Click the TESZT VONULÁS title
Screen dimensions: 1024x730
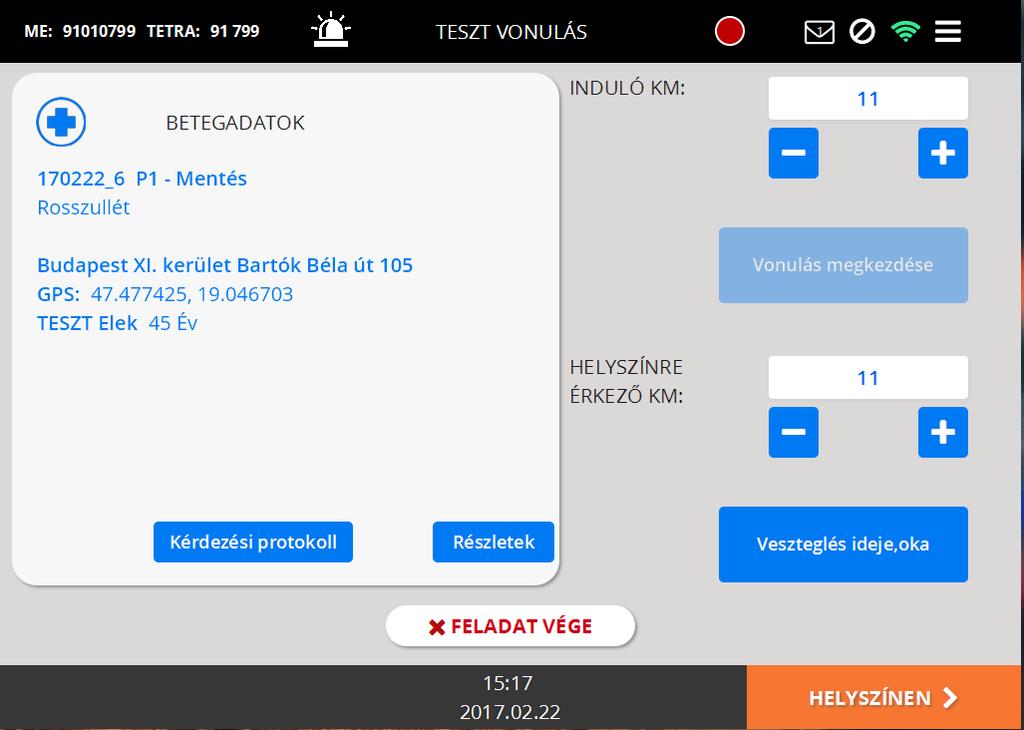tap(511, 32)
